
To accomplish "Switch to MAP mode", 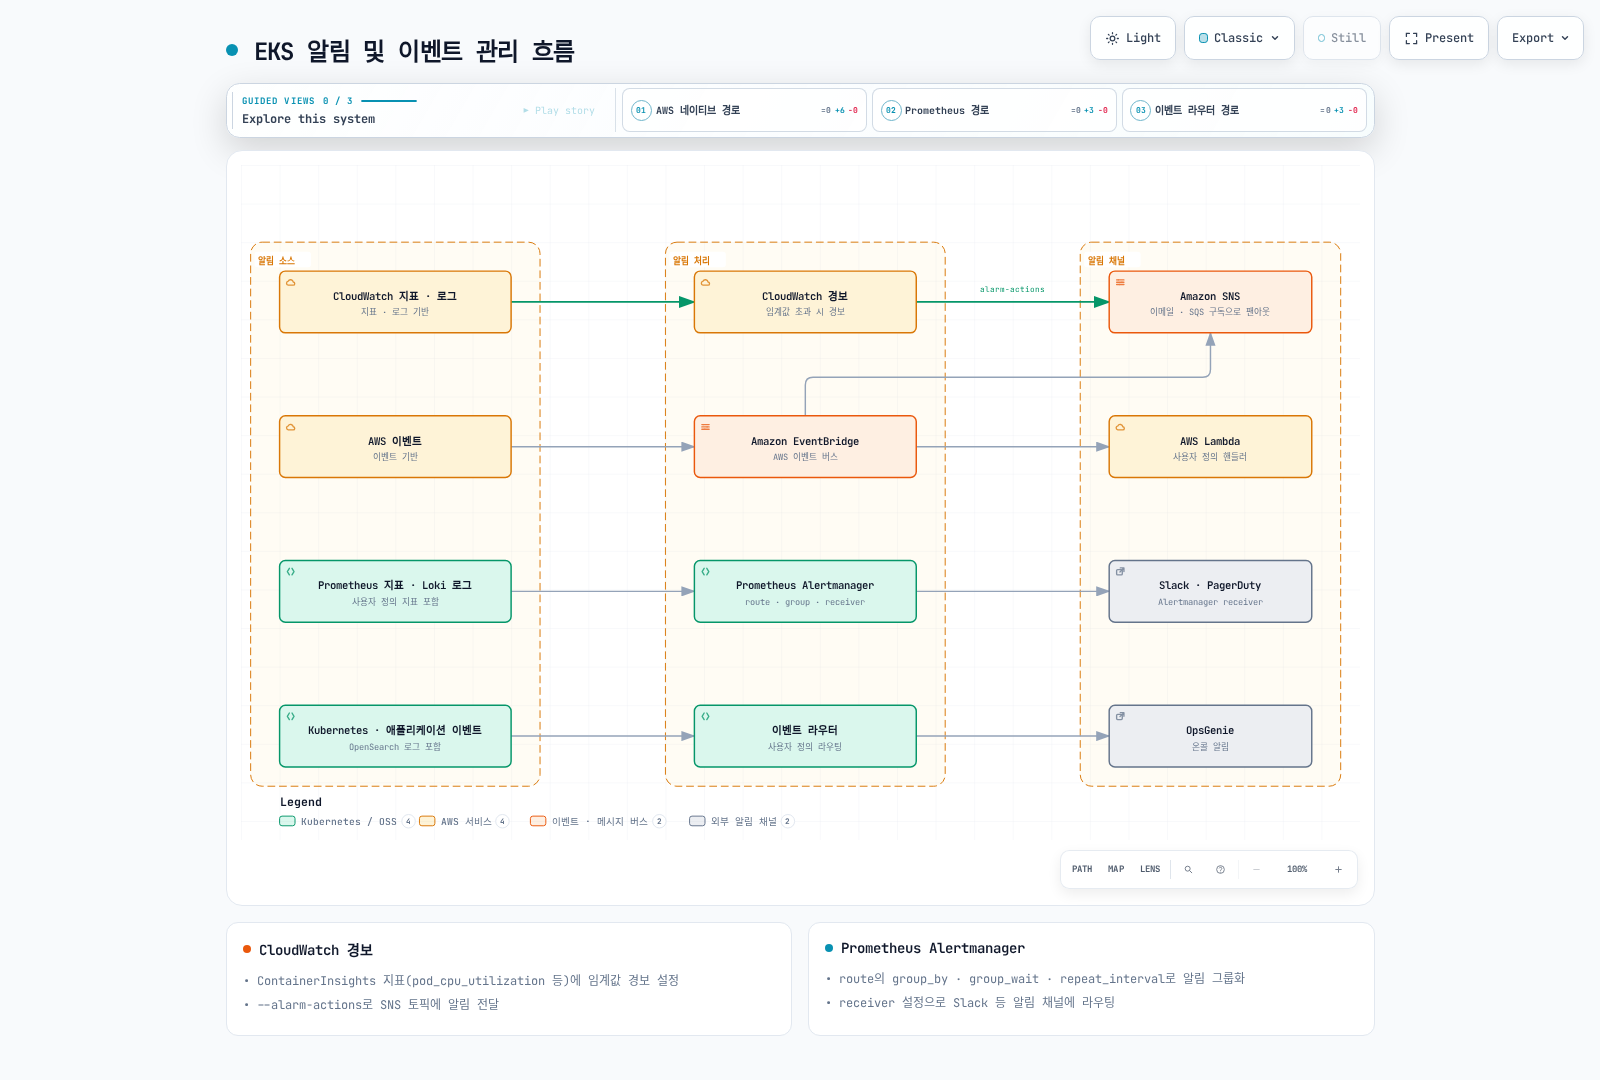I will (1116, 870).
